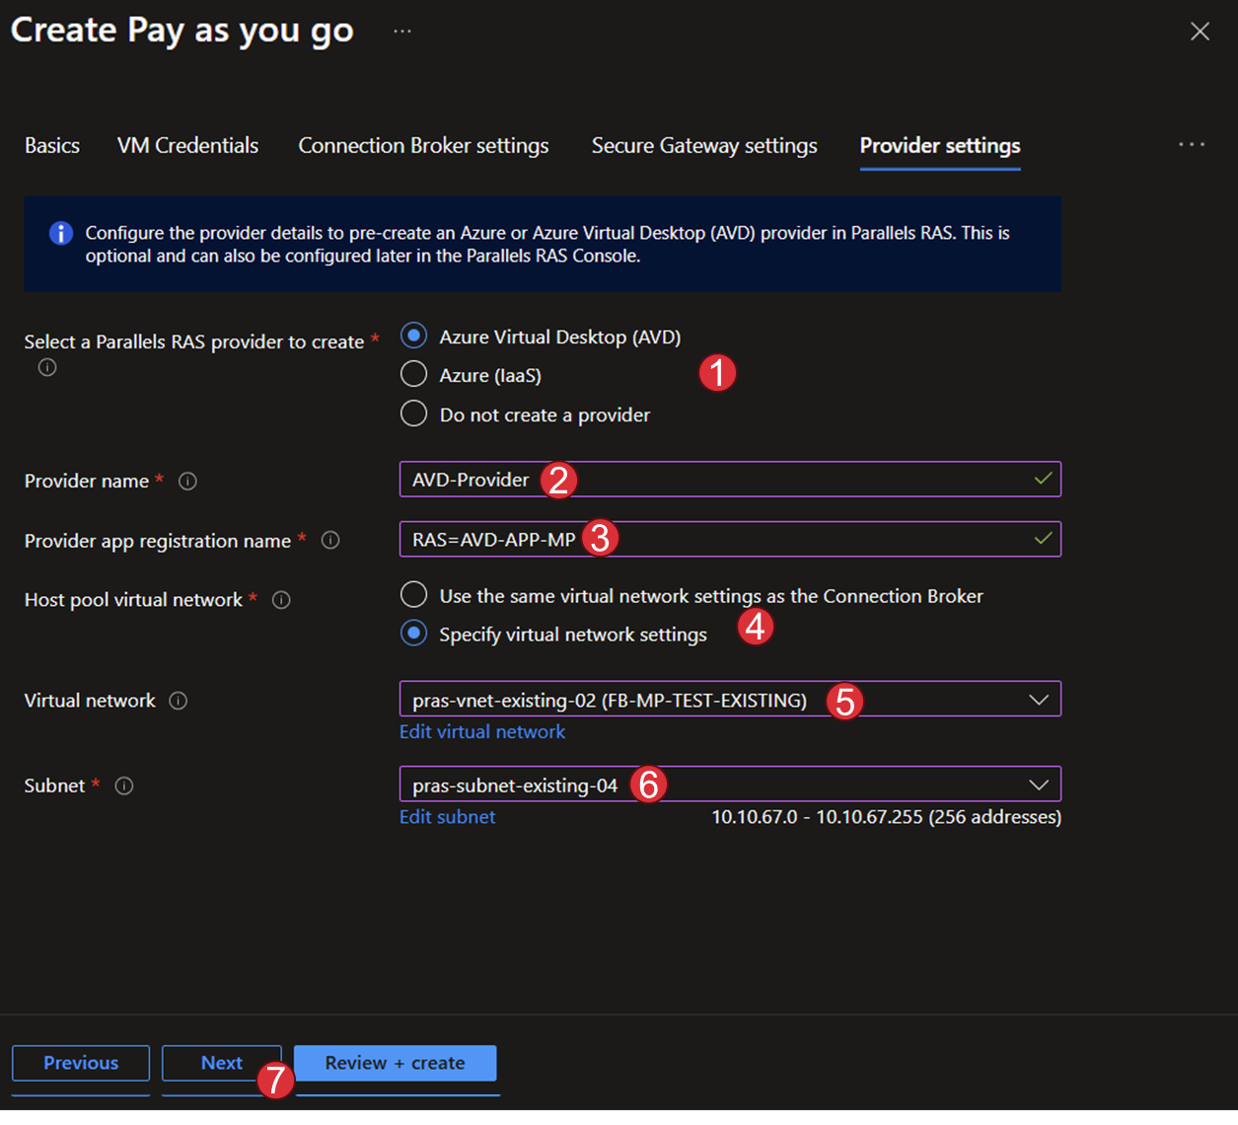Open Connection Broker settings tab
The width and height of the screenshot is (1238, 1125).
coord(423,146)
